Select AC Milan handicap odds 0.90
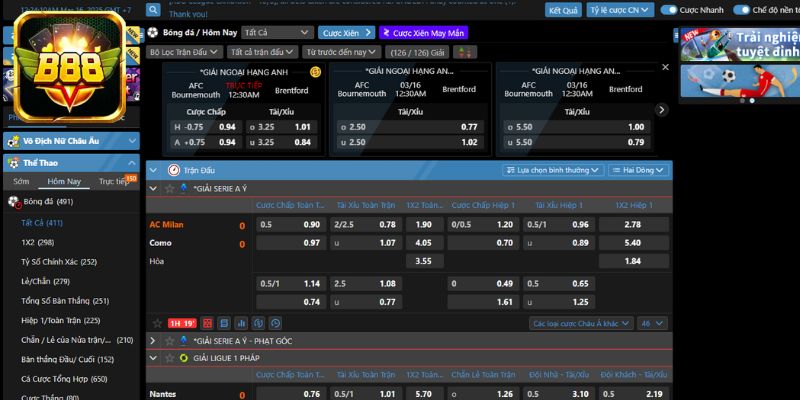The image size is (800, 400). pos(311,224)
